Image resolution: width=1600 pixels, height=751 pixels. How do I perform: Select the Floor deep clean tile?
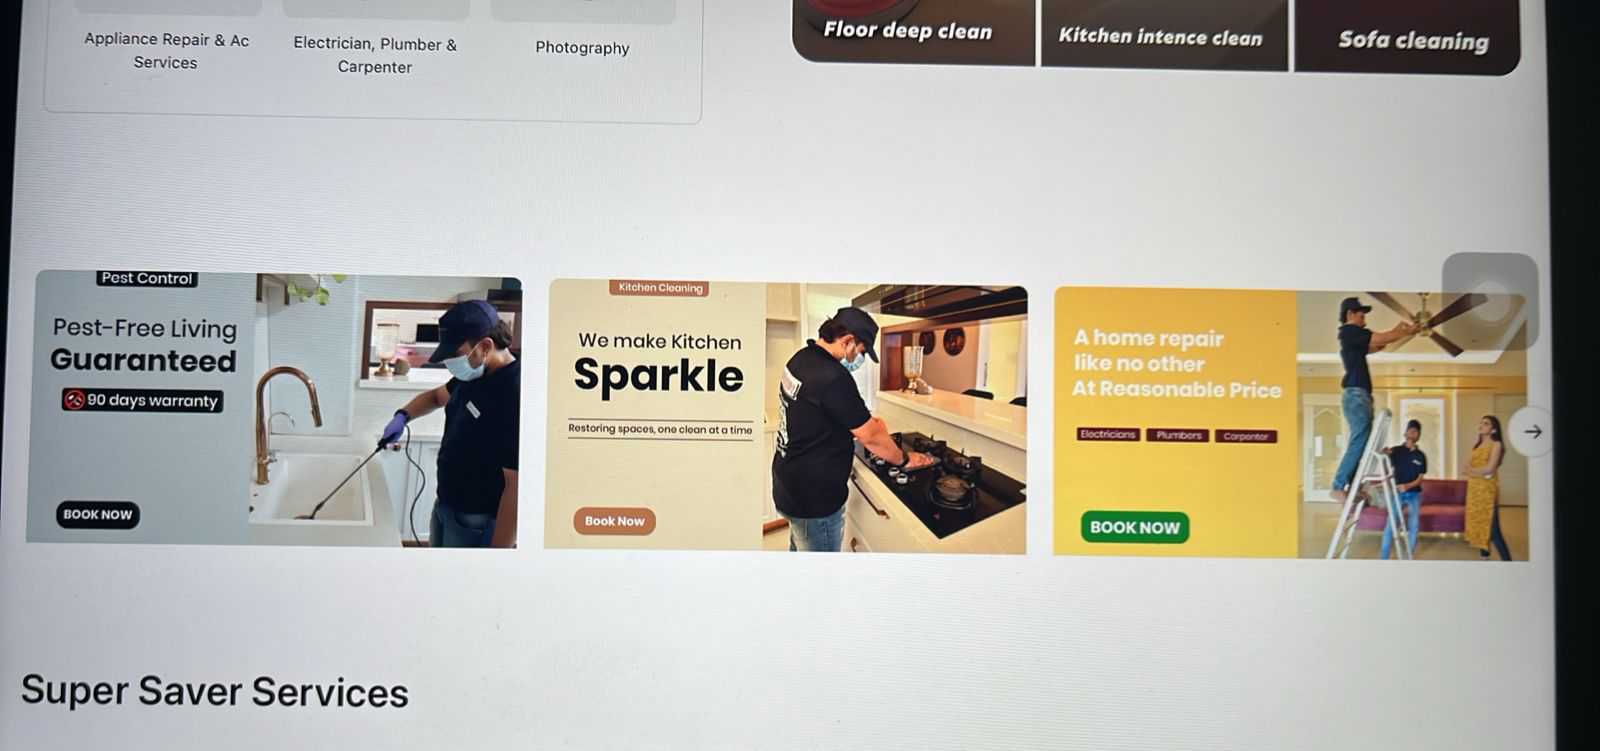912,31
